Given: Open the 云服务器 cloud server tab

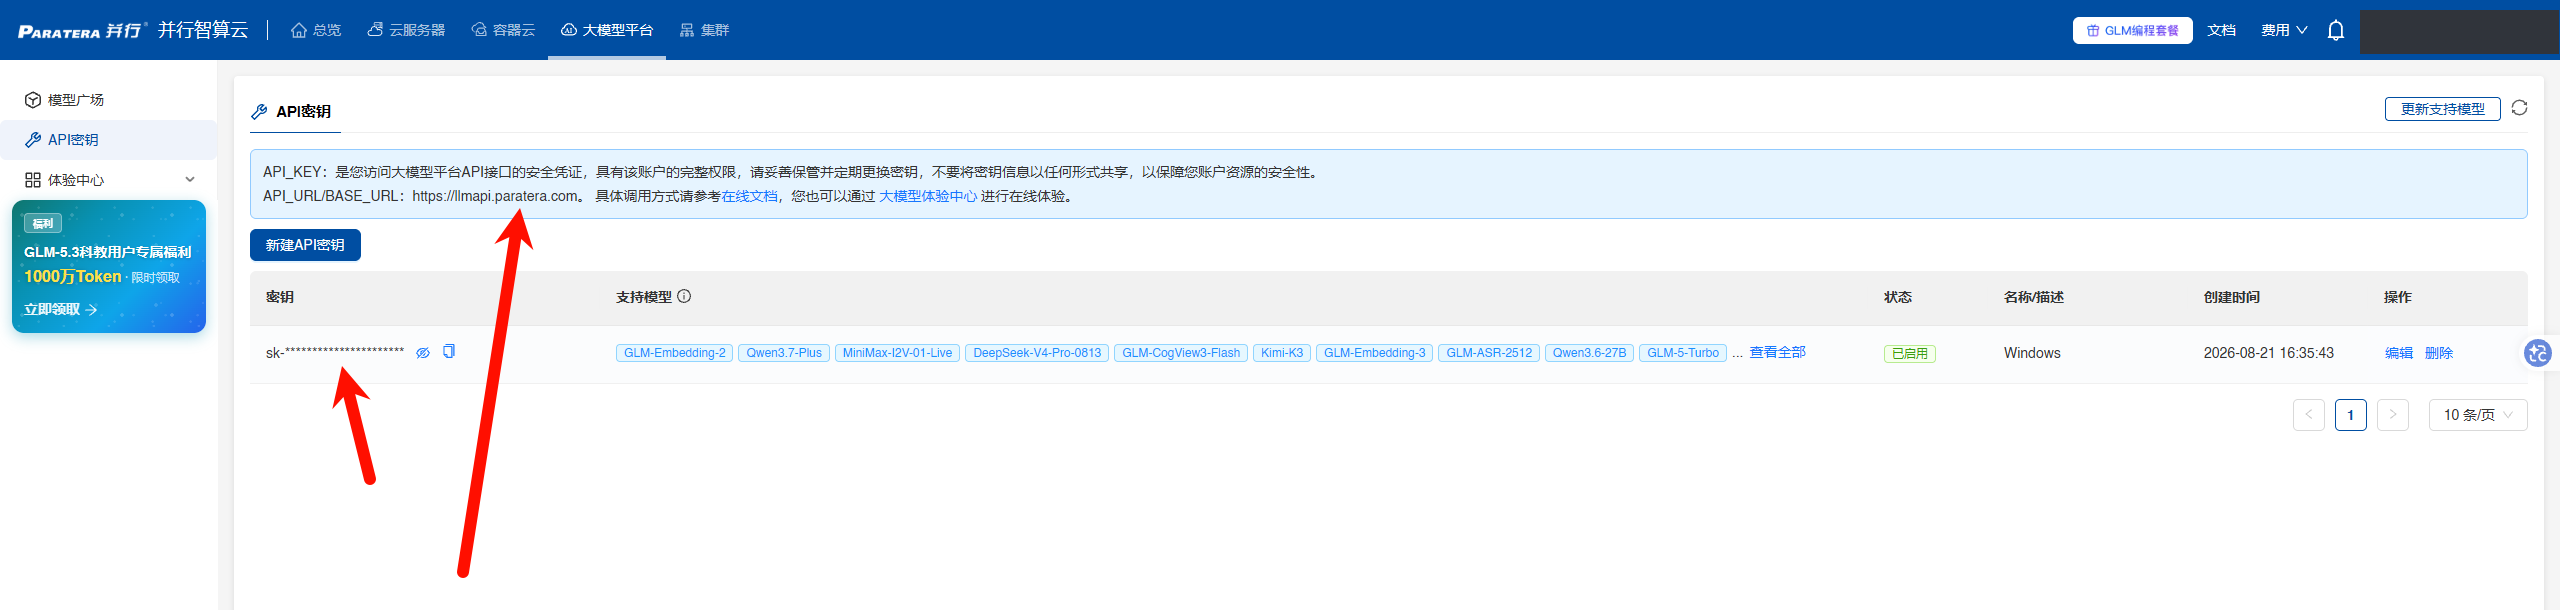Looking at the screenshot, I should pos(406,30).
